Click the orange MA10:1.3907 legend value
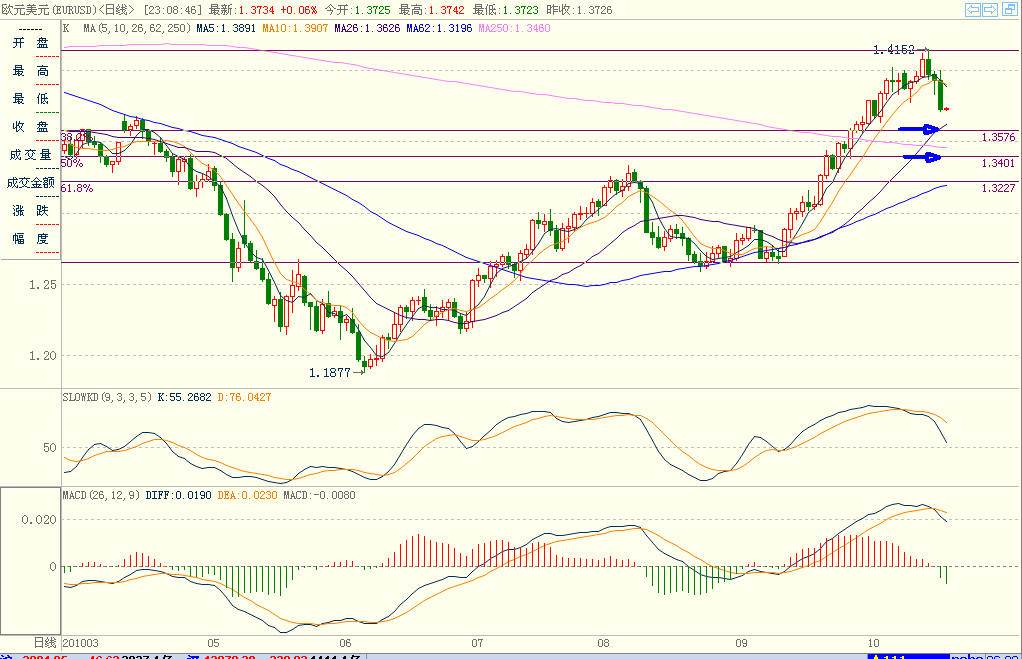The width and height of the screenshot is (1022, 659). (x=295, y=28)
